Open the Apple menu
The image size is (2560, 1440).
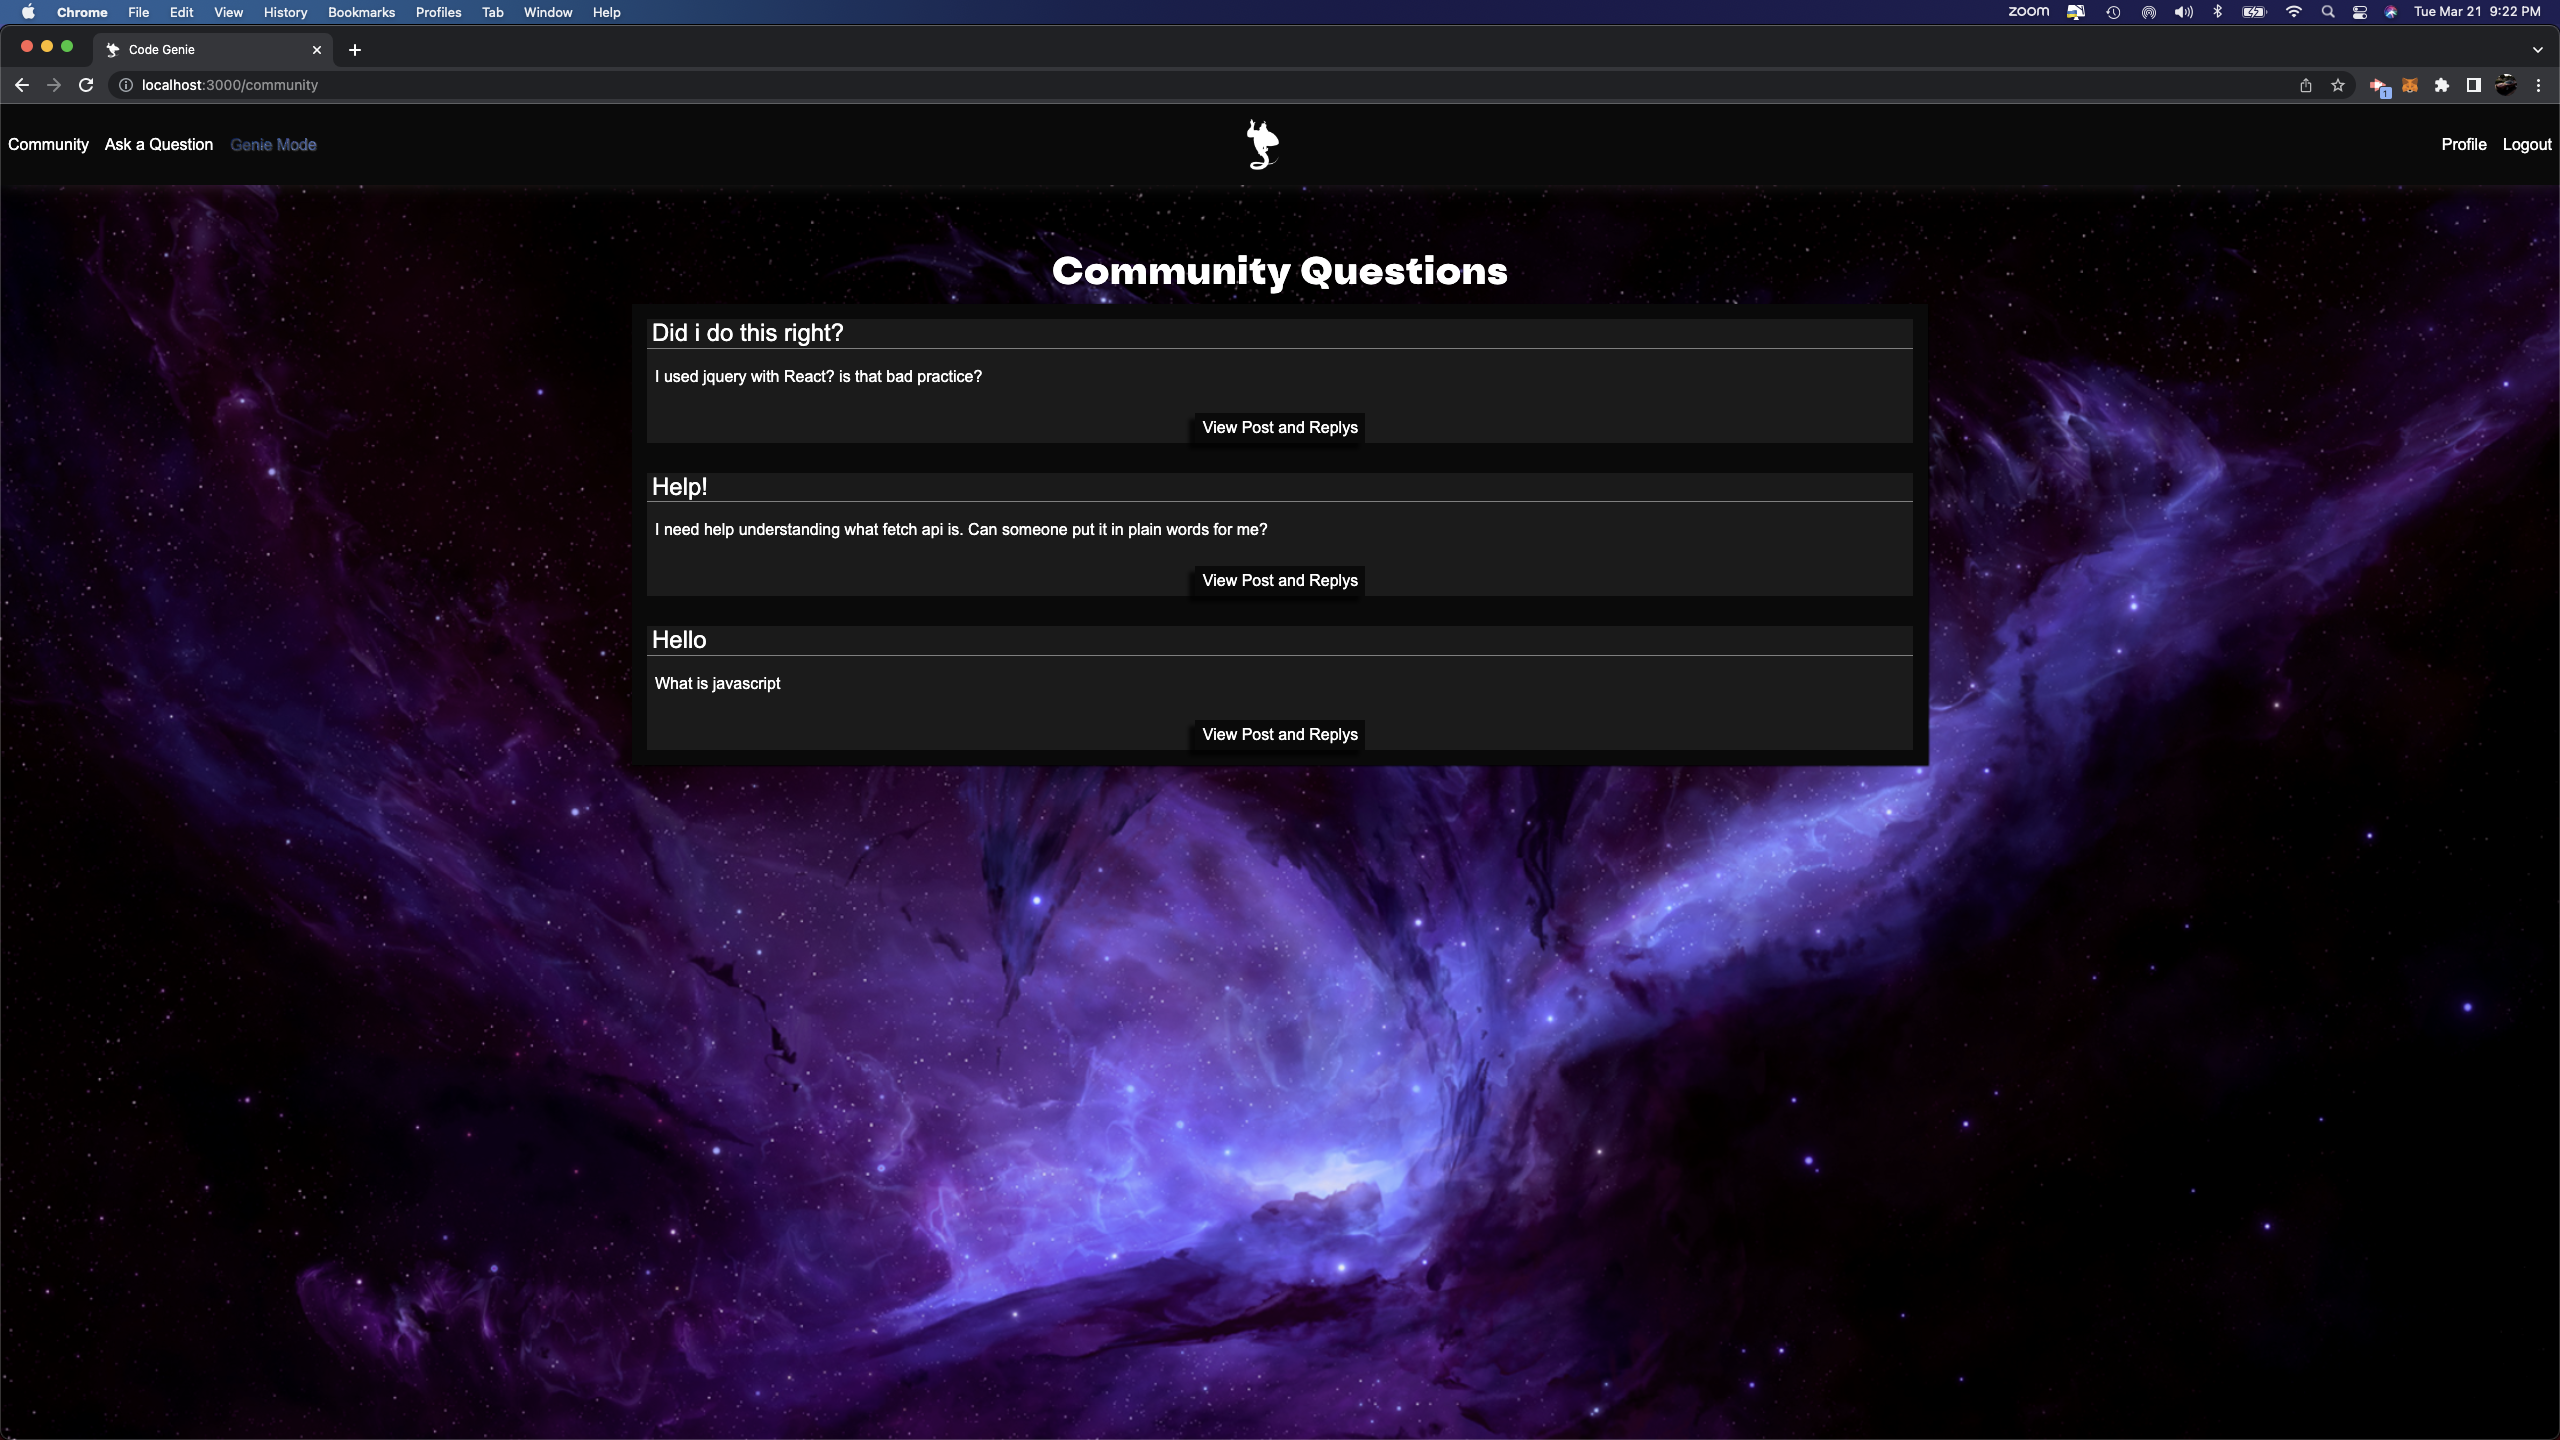[28, 12]
